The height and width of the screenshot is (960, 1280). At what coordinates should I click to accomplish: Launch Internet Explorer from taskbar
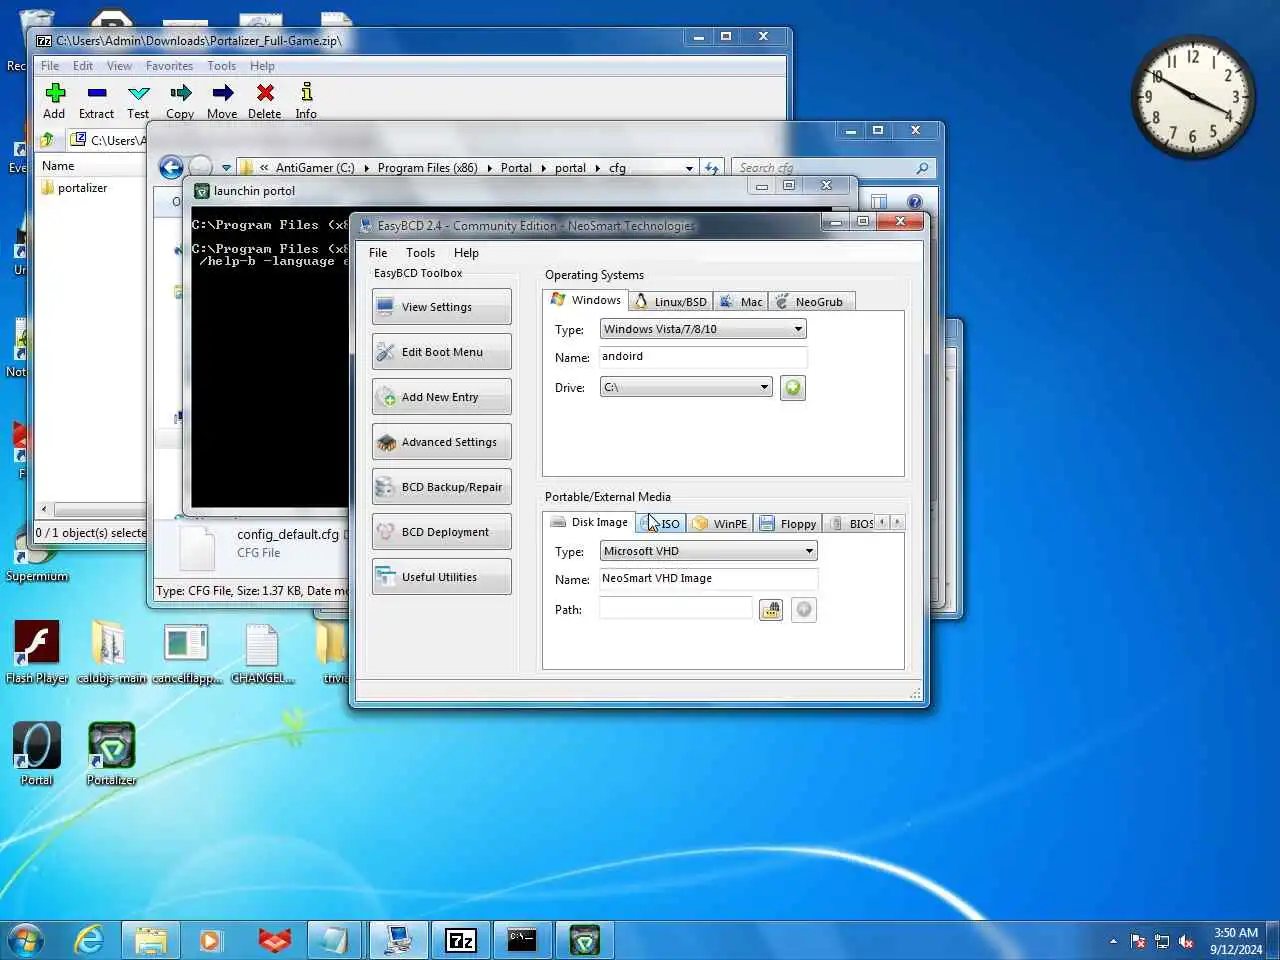(x=89, y=940)
